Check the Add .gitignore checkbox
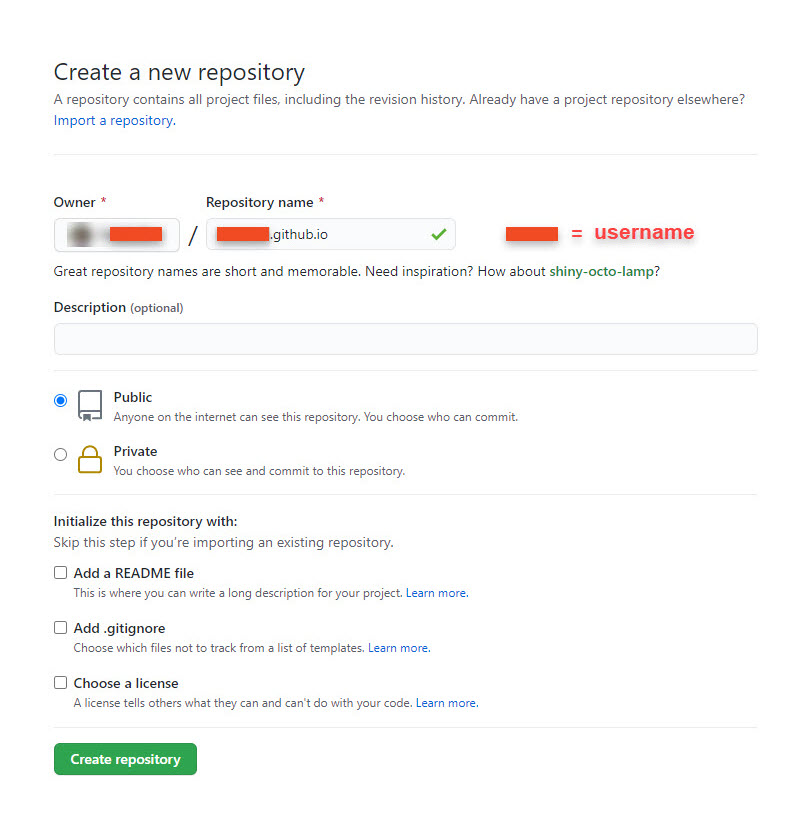The width and height of the screenshot is (801, 818). click(x=60, y=627)
